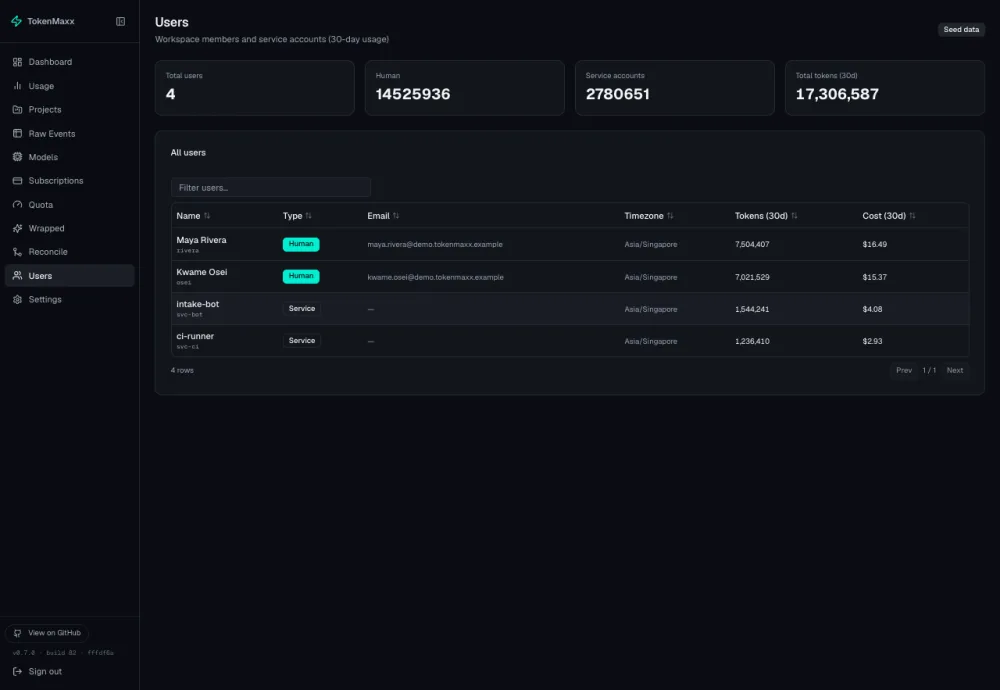Select the Maya Rivera row name
The image size is (1000, 690).
[x=202, y=240]
